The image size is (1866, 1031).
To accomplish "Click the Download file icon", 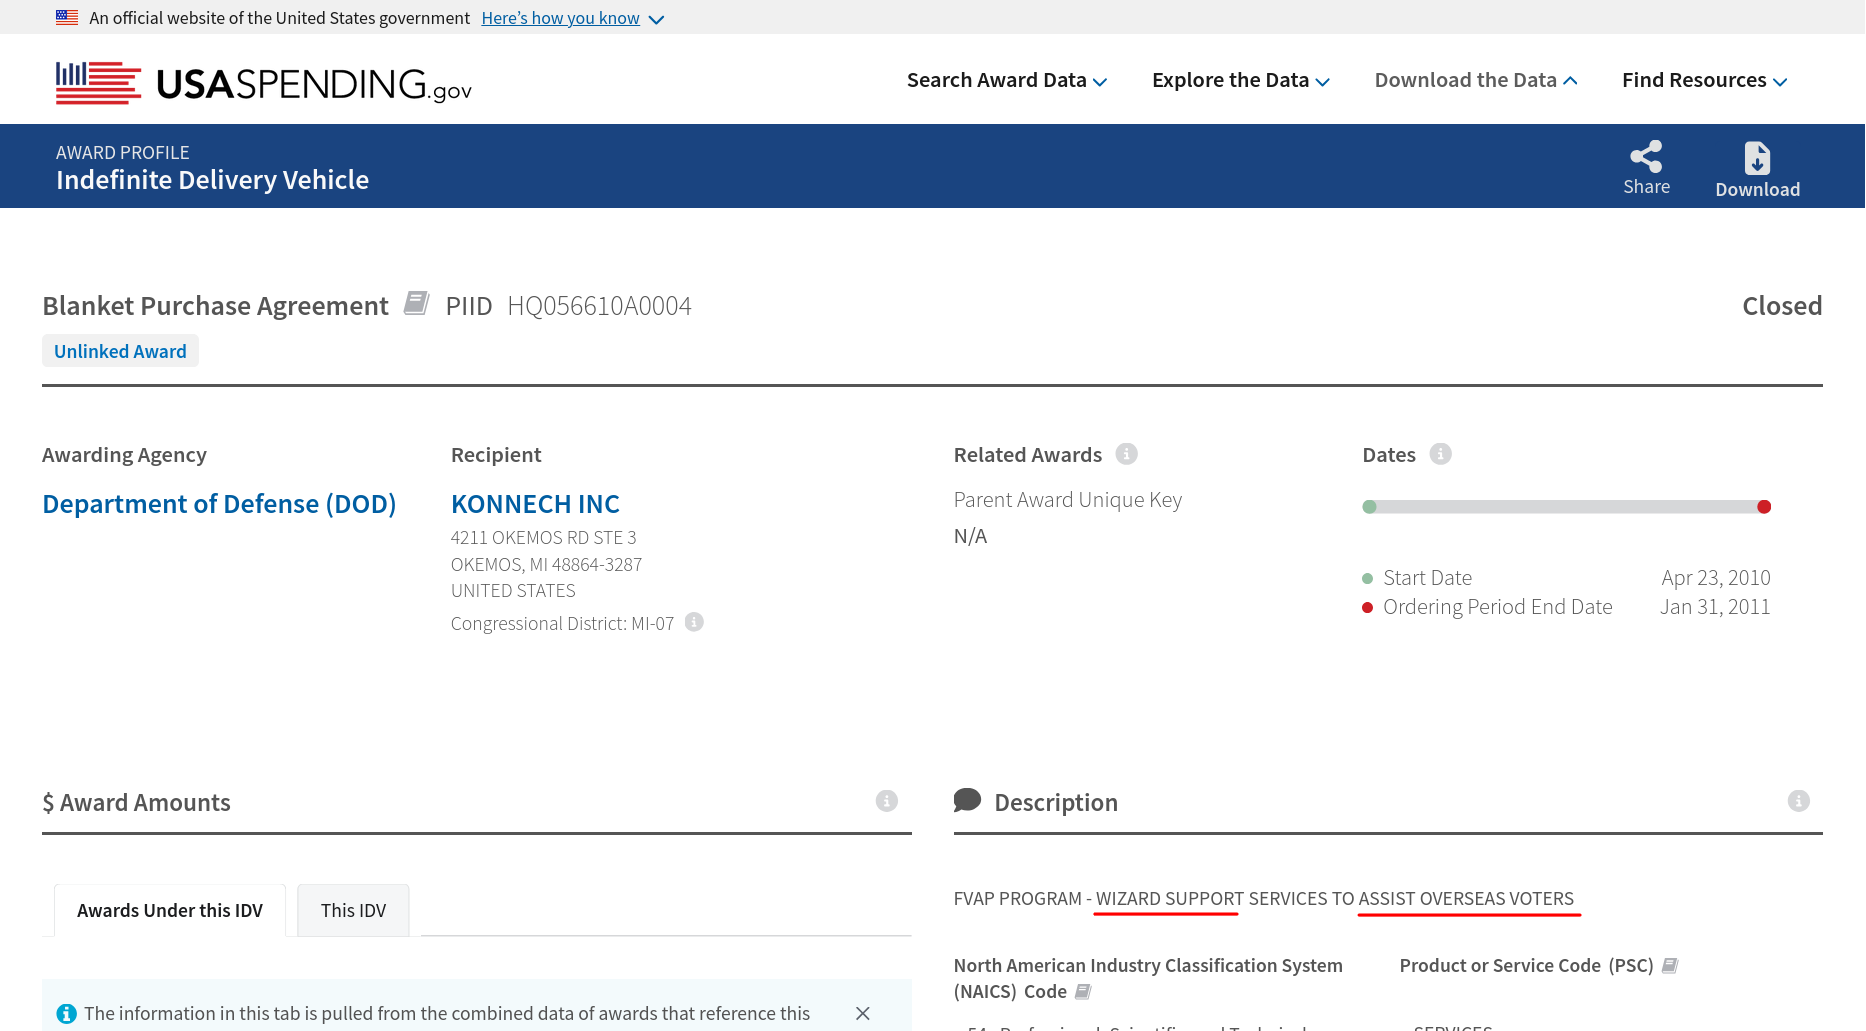I will coord(1757,159).
